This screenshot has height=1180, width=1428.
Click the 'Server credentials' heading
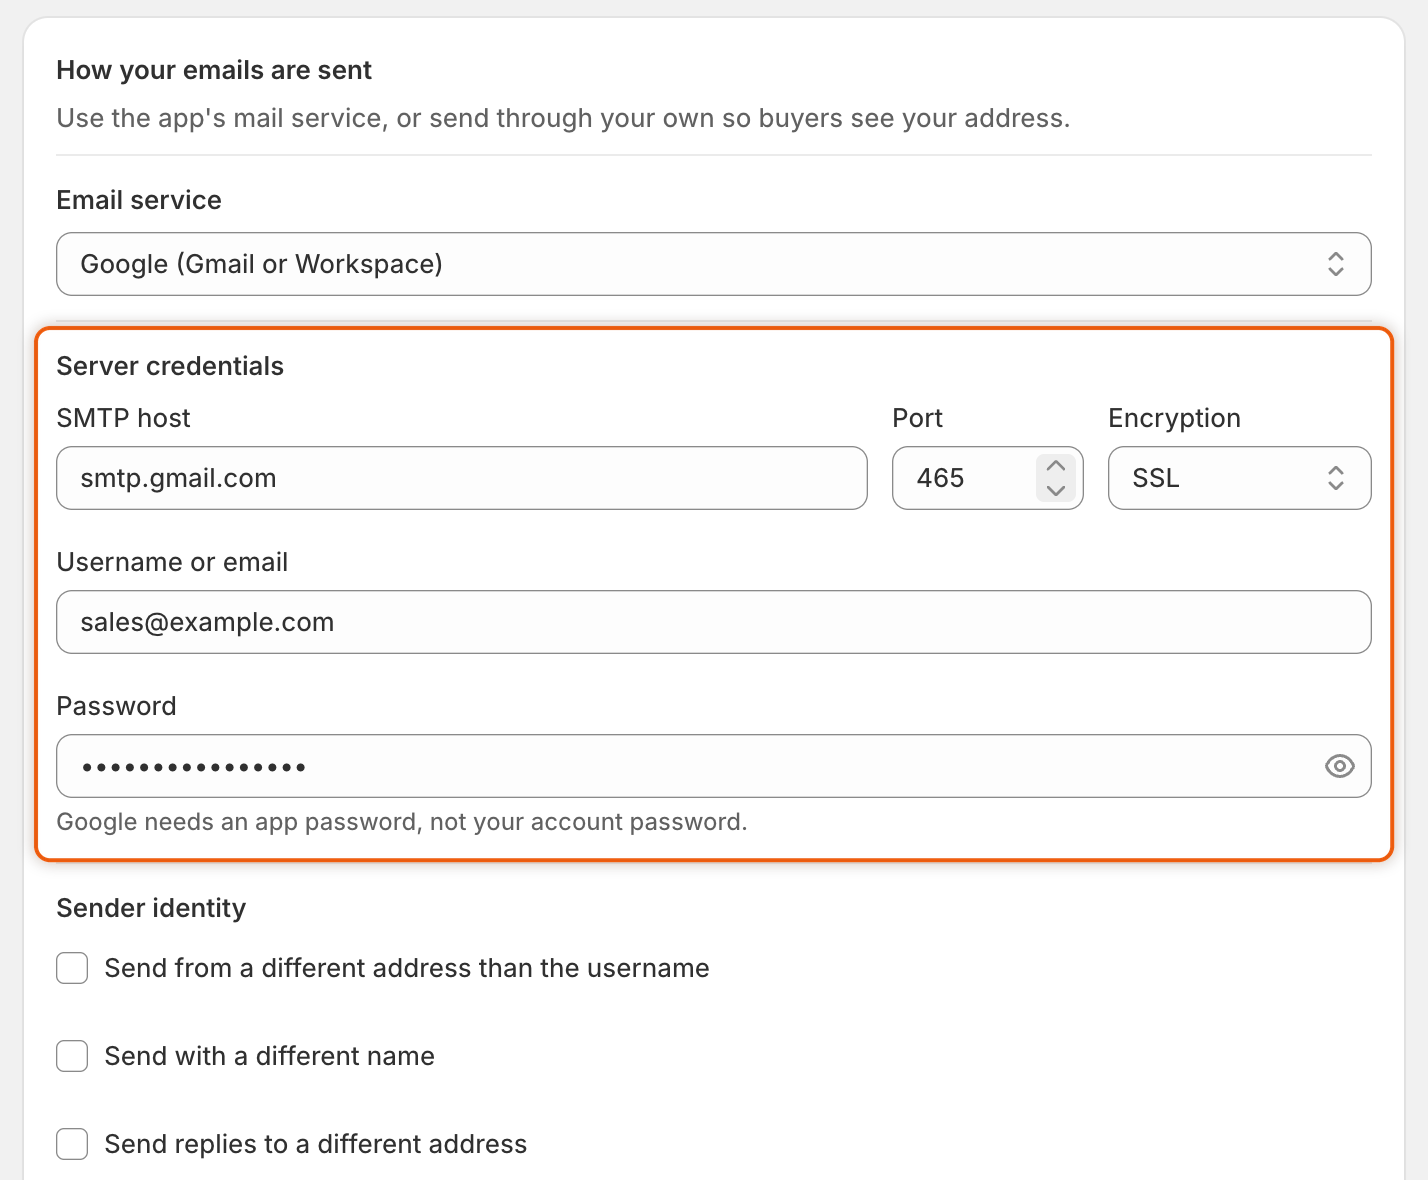[x=170, y=366]
